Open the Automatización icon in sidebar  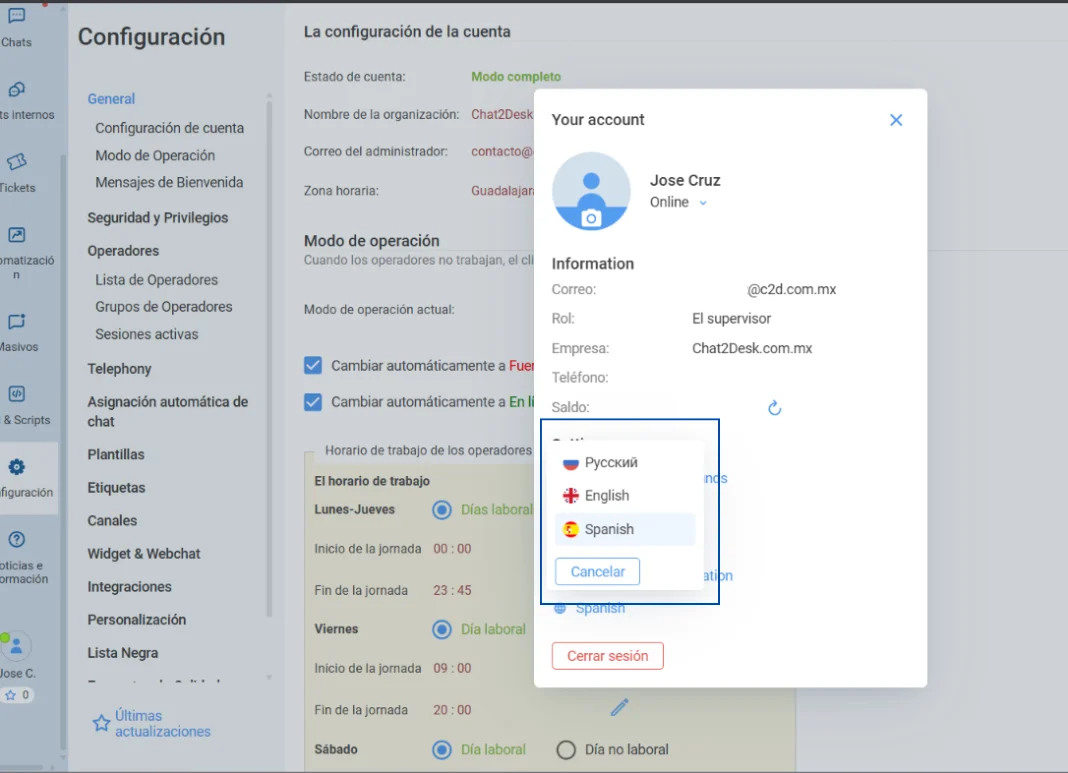16,235
